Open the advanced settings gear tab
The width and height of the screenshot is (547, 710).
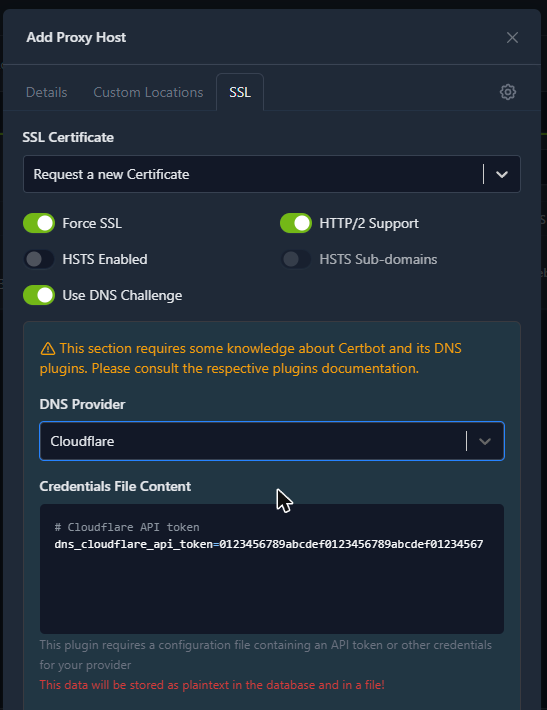pyautogui.click(x=508, y=92)
